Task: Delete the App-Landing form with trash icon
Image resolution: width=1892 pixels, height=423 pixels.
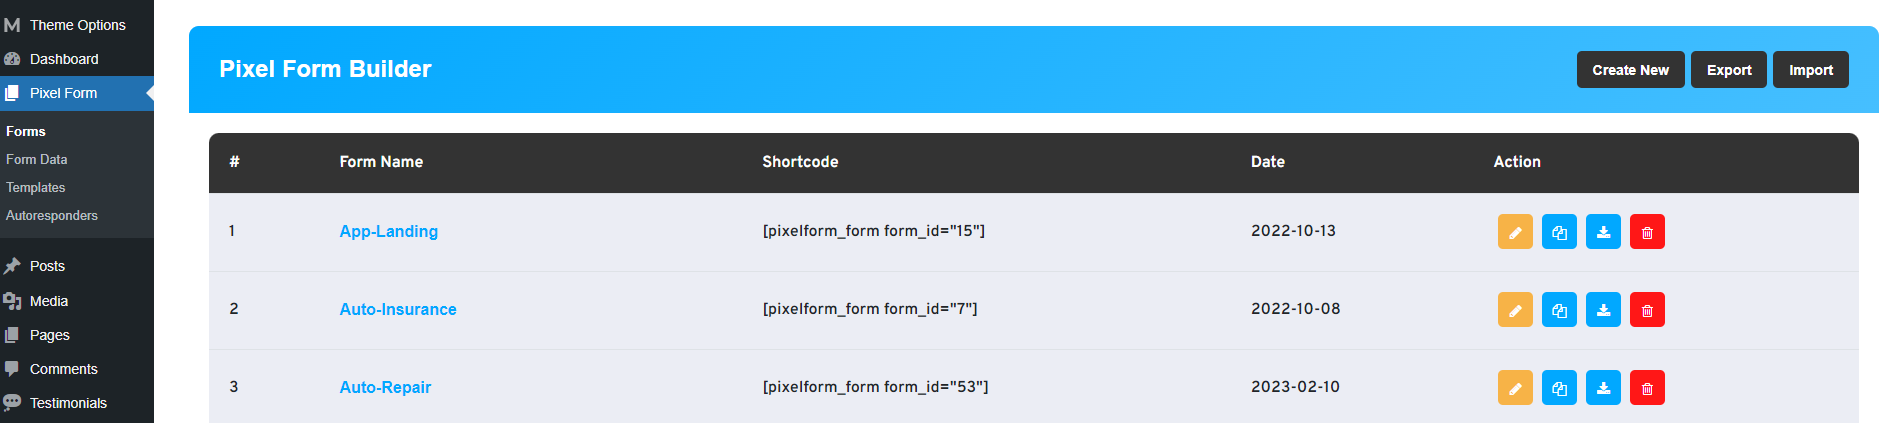Action: [1646, 232]
